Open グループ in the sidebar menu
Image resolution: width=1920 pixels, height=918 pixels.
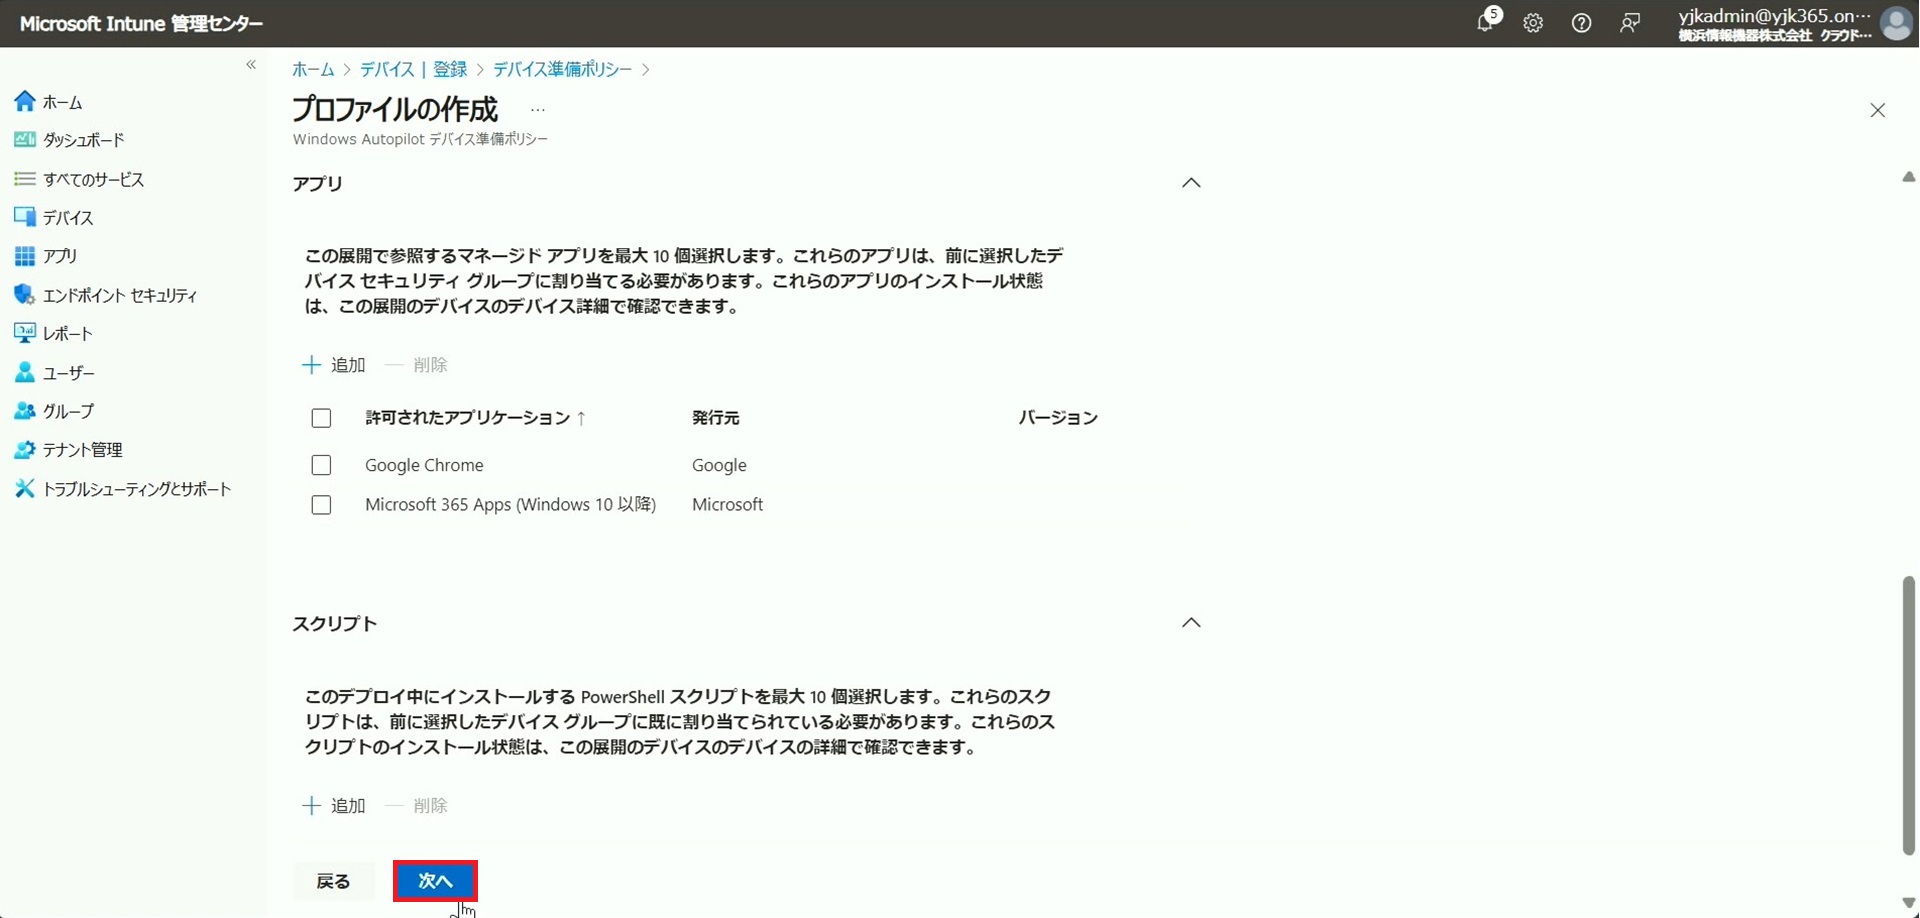point(68,411)
